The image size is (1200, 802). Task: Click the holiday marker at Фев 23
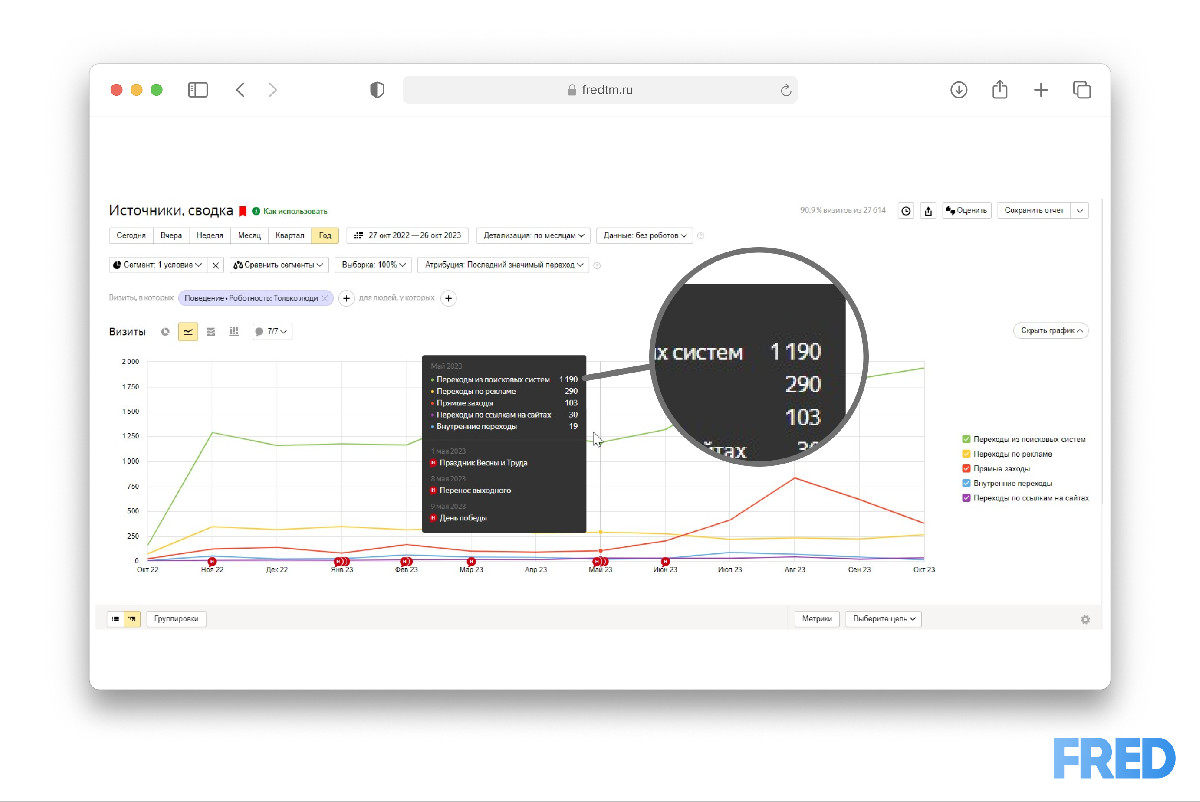coord(406,561)
